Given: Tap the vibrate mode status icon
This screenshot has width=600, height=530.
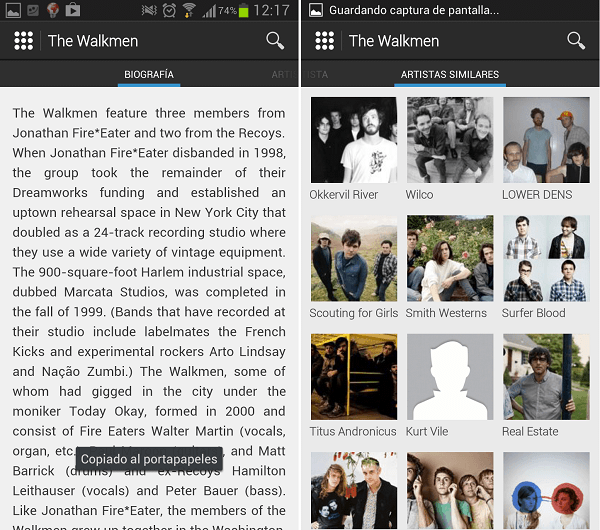Looking at the screenshot, I should (x=149, y=10).
